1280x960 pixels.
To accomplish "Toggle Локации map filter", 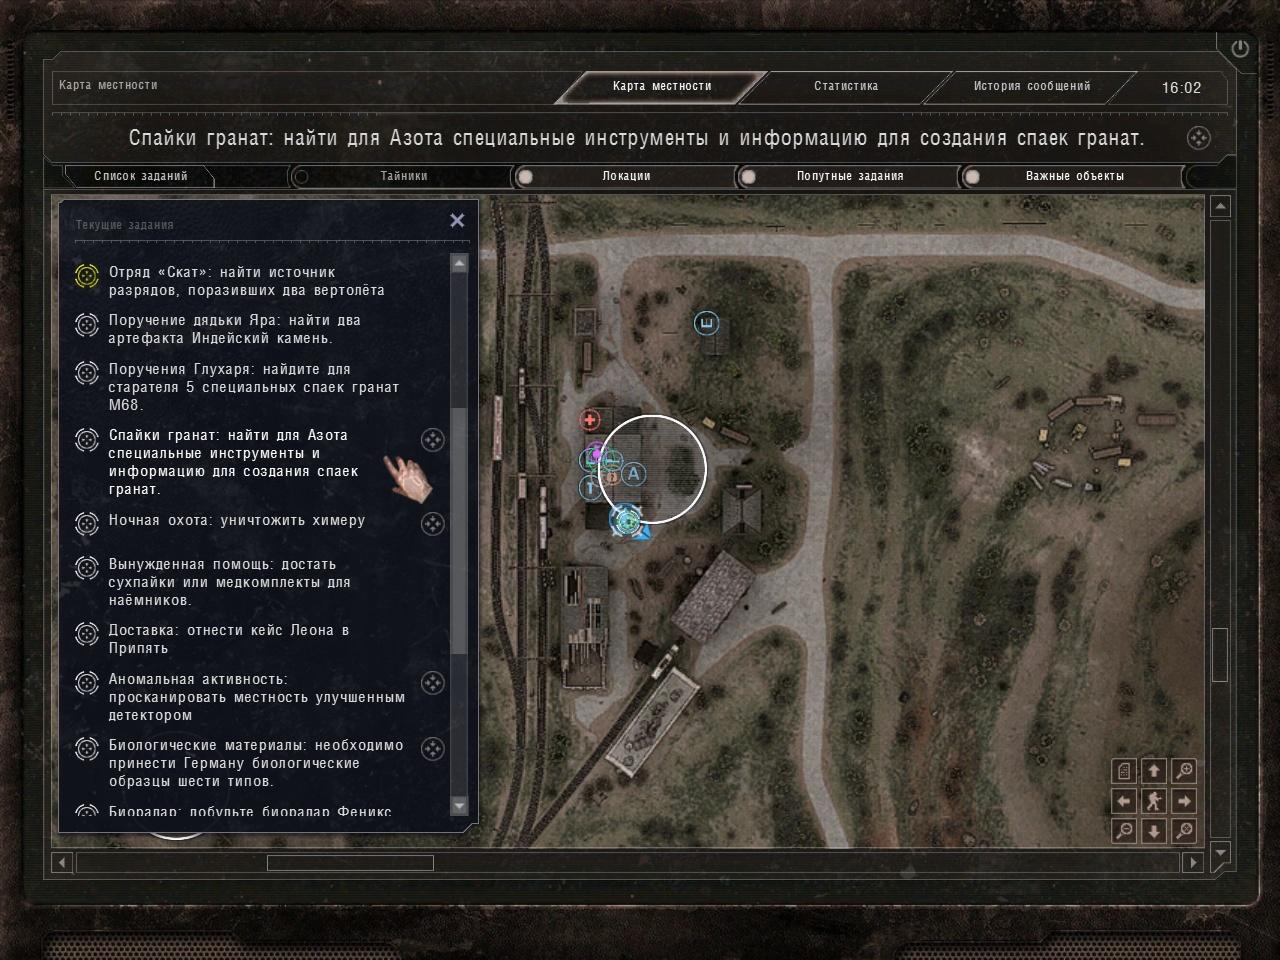I will coord(626,176).
